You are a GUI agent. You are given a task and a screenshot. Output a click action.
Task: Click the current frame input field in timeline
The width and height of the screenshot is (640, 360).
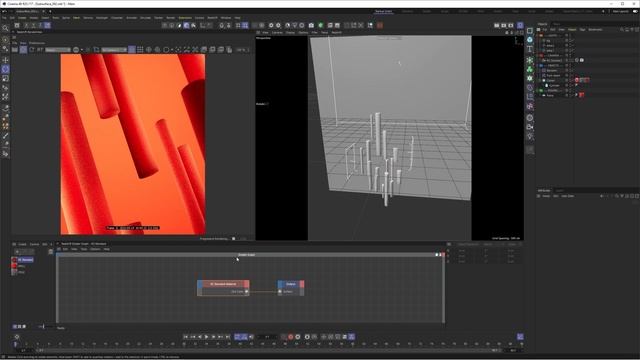267,337
